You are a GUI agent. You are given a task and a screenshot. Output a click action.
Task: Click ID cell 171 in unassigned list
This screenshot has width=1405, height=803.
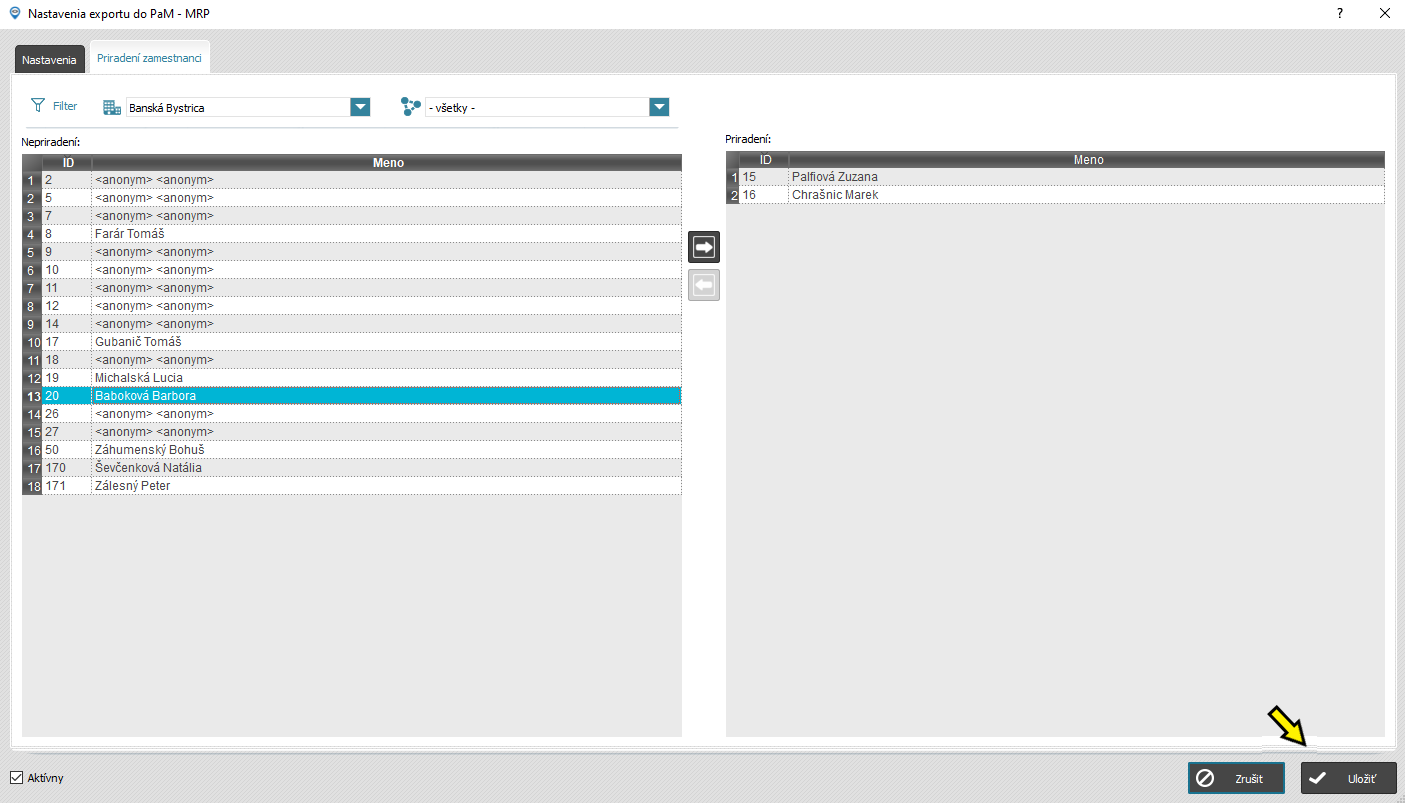pos(67,486)
